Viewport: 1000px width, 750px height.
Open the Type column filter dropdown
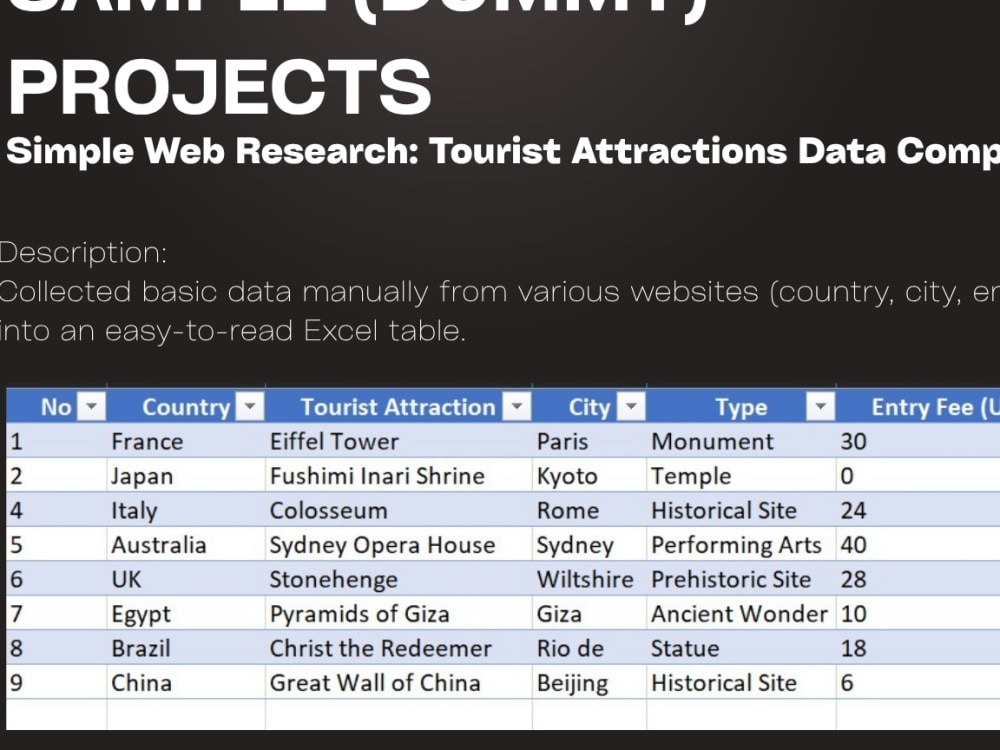tap(820, 406)
